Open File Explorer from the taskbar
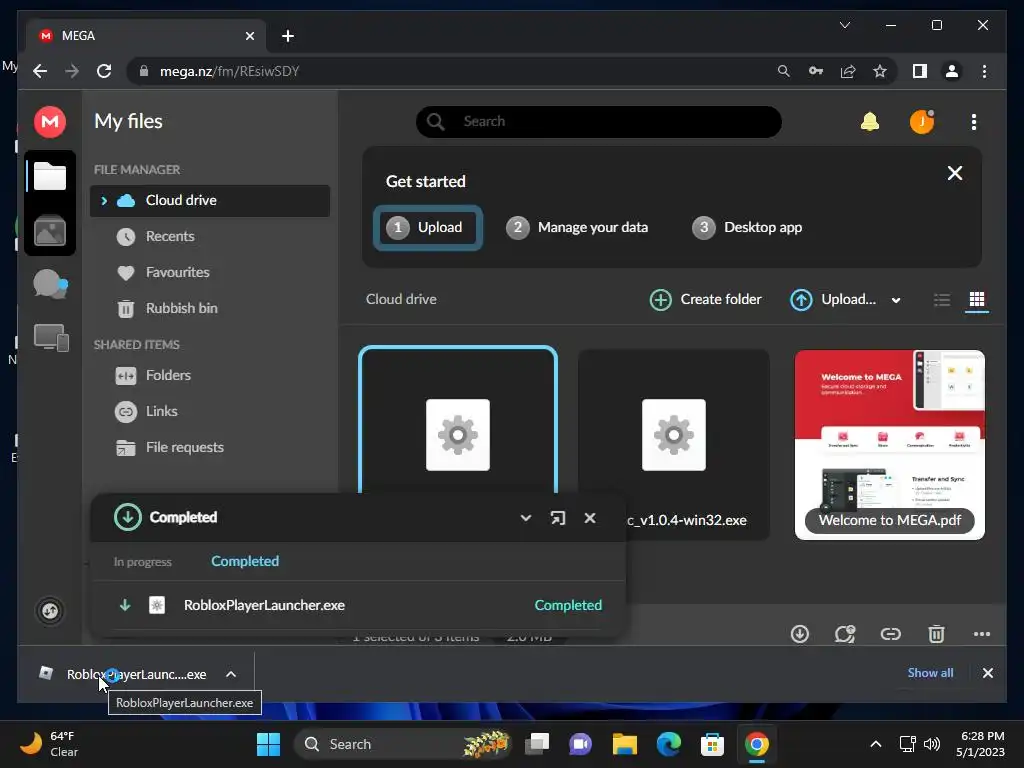This screenshot has width=1024, height=768. 624,744
